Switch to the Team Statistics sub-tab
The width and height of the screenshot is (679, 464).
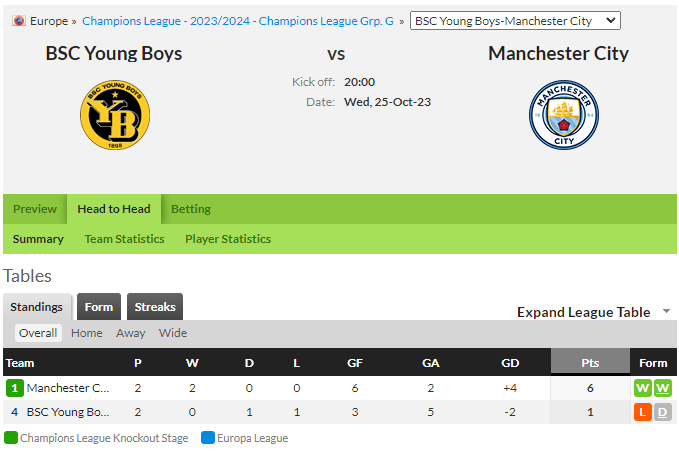[124, 239]
